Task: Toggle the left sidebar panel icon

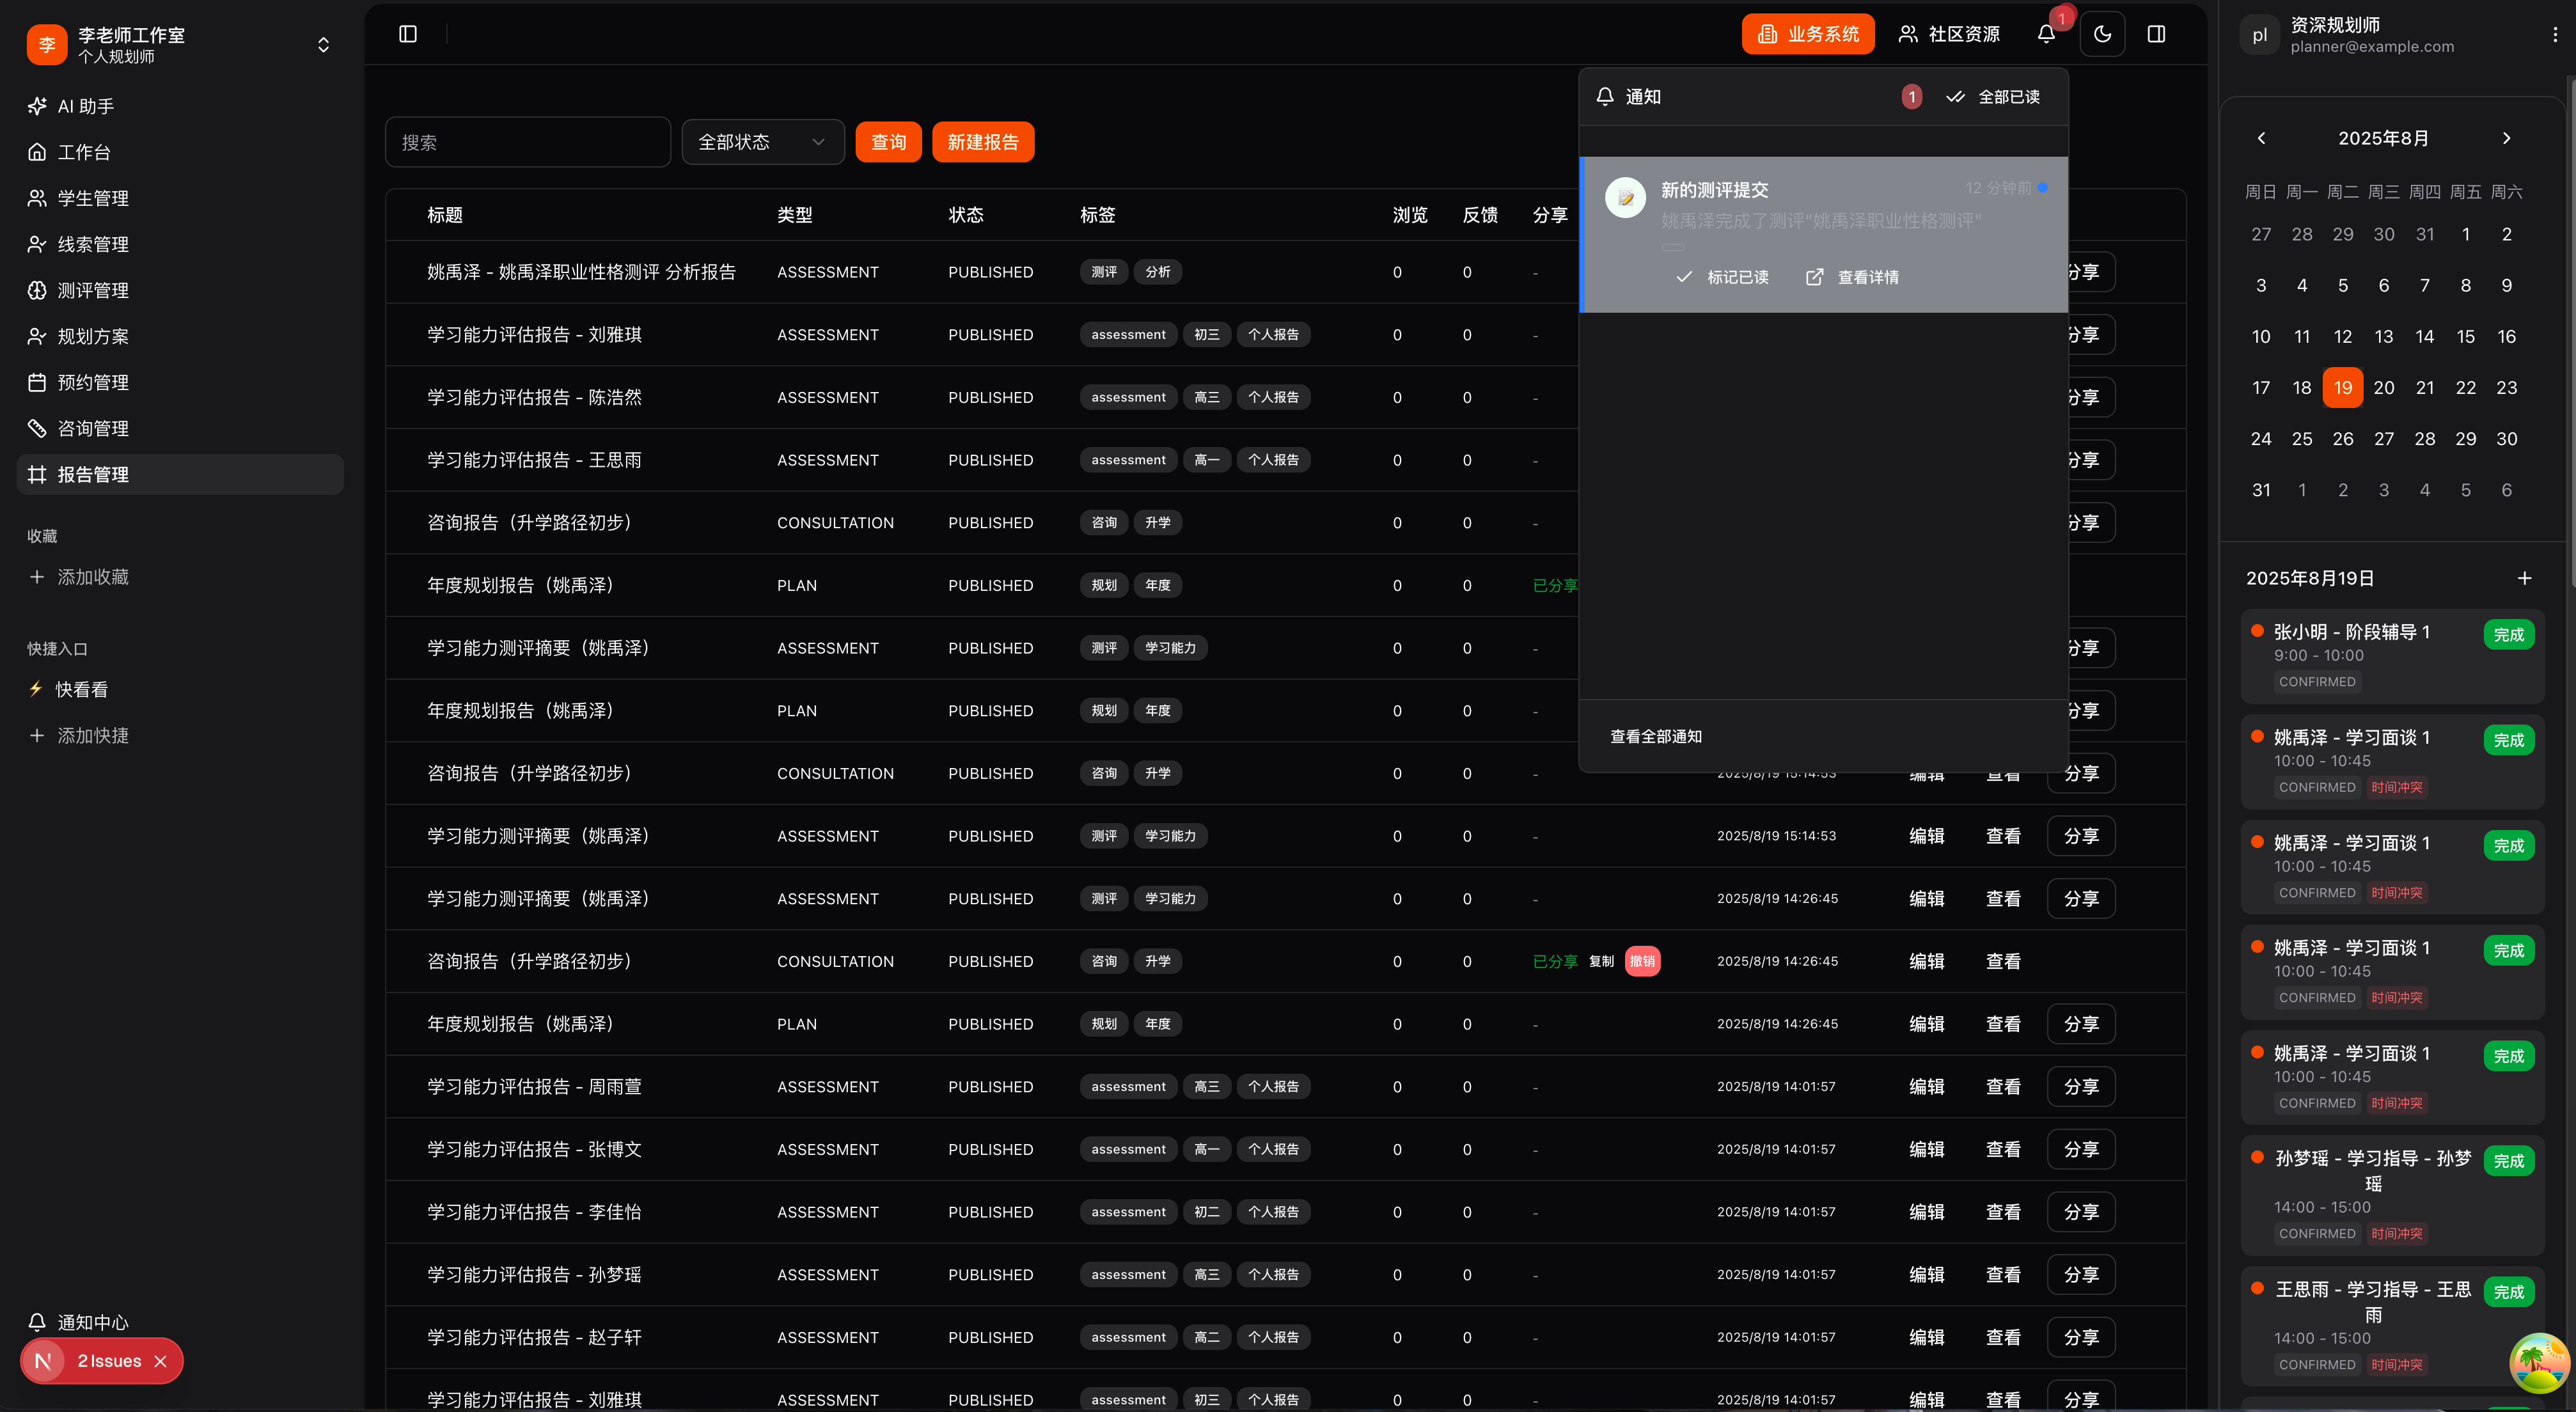Action: click(x=408, y=34)
